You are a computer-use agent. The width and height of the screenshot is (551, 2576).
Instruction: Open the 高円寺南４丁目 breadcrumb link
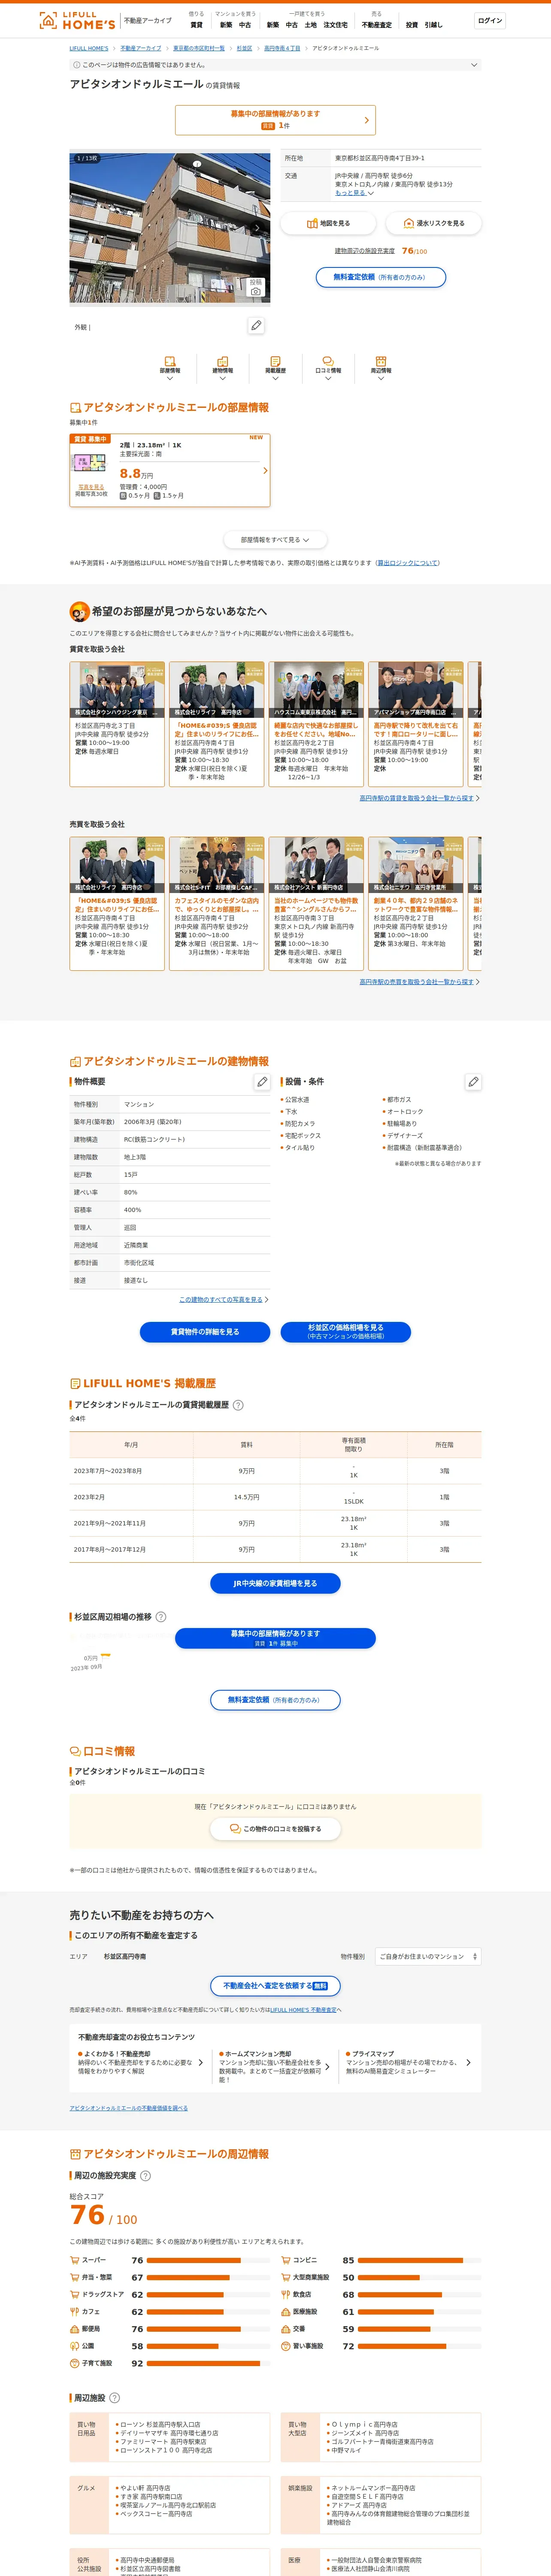point(282,48)
